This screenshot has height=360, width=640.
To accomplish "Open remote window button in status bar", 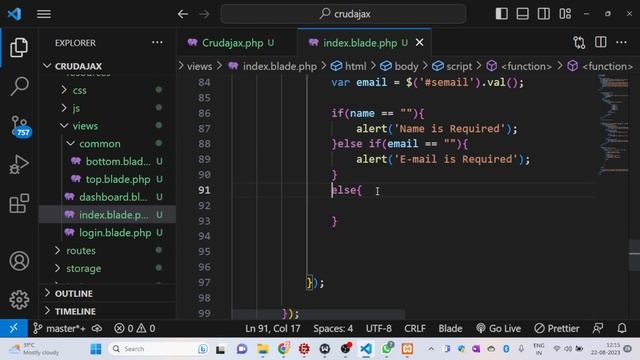I will 14,329.
